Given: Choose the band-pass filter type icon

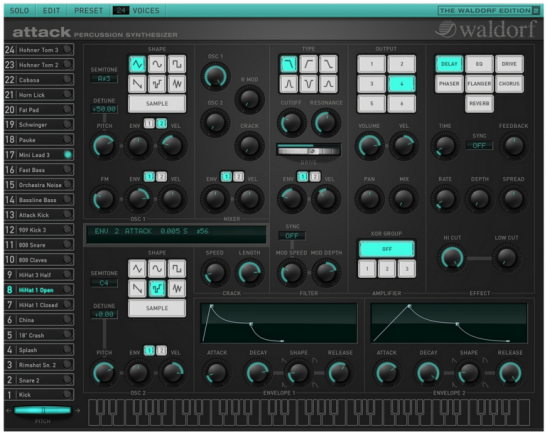Looking at the screenshot, I should [289, 84].
